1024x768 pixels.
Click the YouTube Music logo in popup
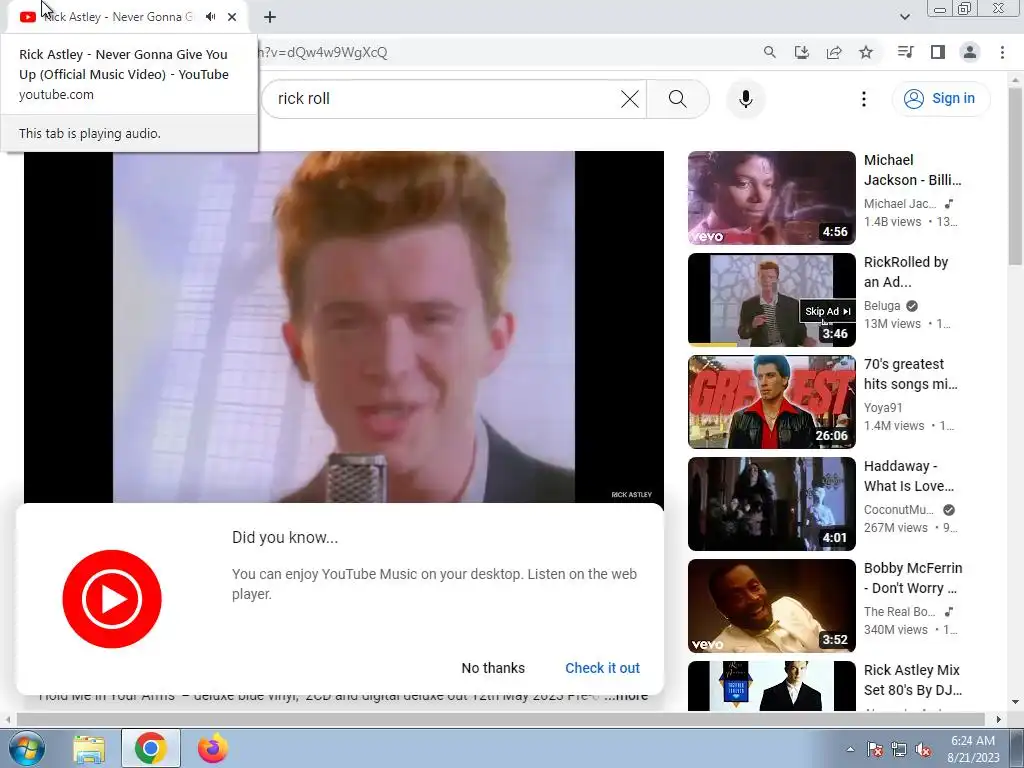pyautogui.click(x=112, y=599)
